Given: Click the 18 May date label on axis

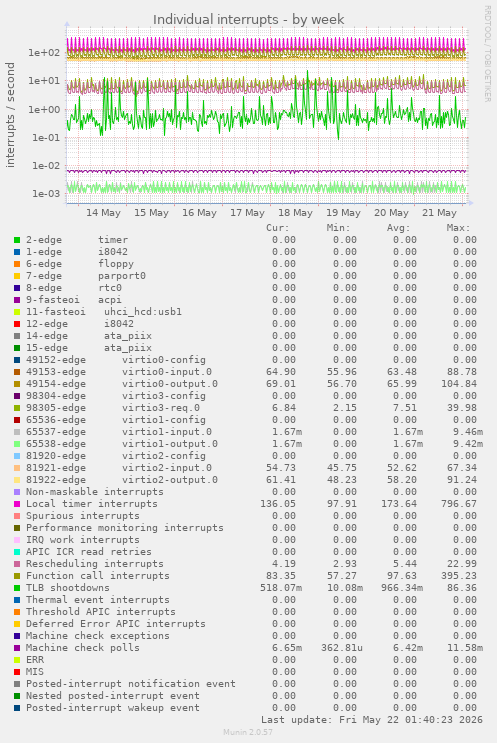Looking at the screenshot, I should click(x=295, y=213).
